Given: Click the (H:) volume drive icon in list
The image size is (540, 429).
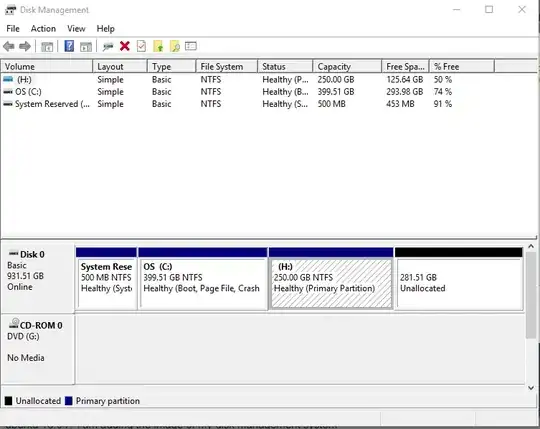Looking at the screenshot, I should click(8, 80).
